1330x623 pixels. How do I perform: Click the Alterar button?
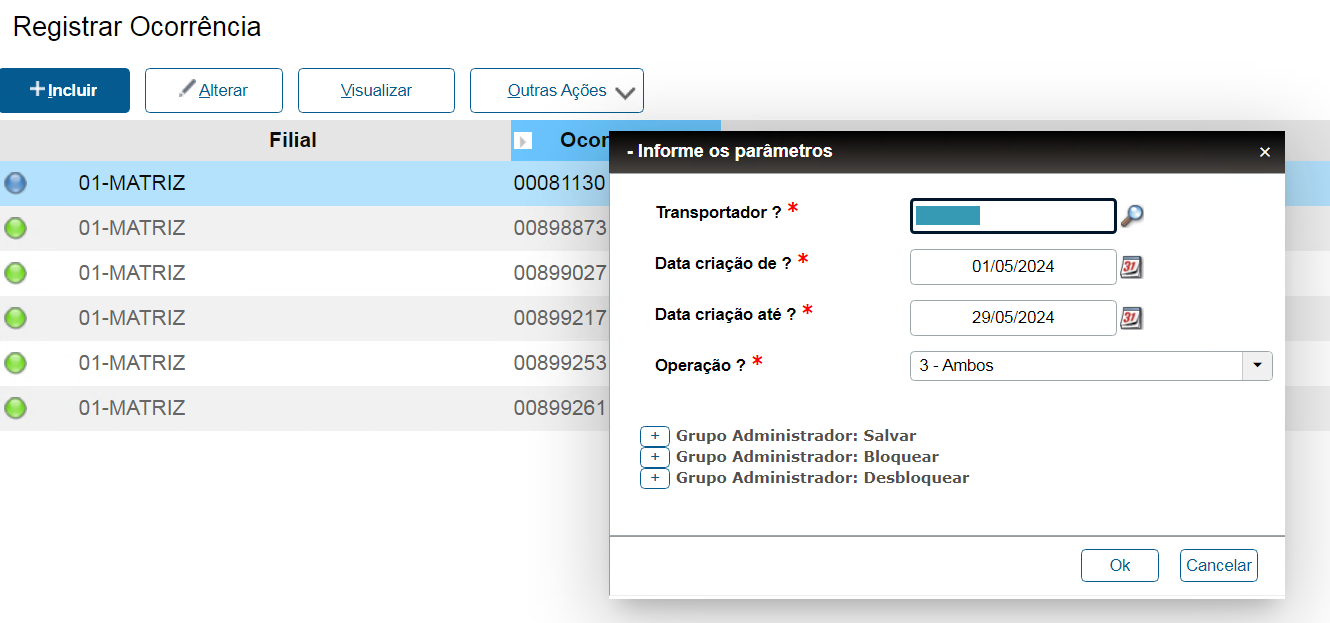pos(214,91)
